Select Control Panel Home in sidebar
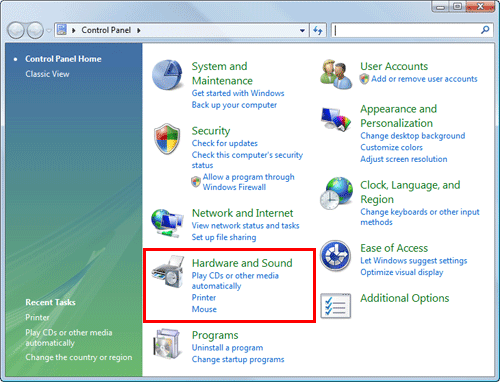 tap(63, 59)
